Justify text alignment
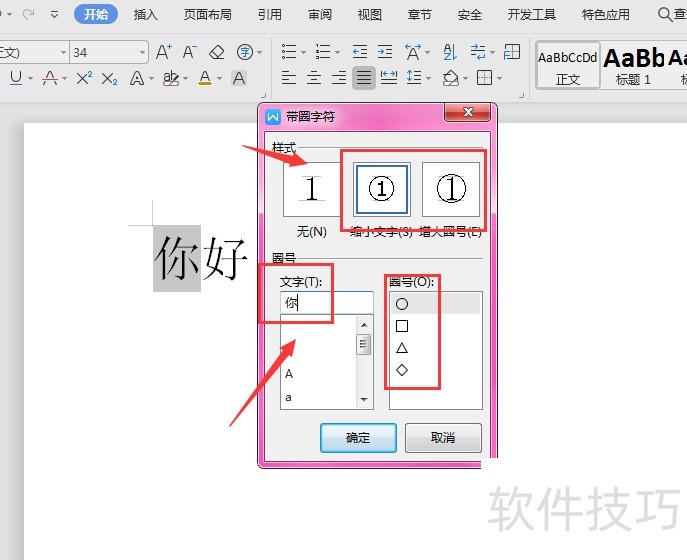The width and height of the screenshot is (687, 560). coord(364,78)
